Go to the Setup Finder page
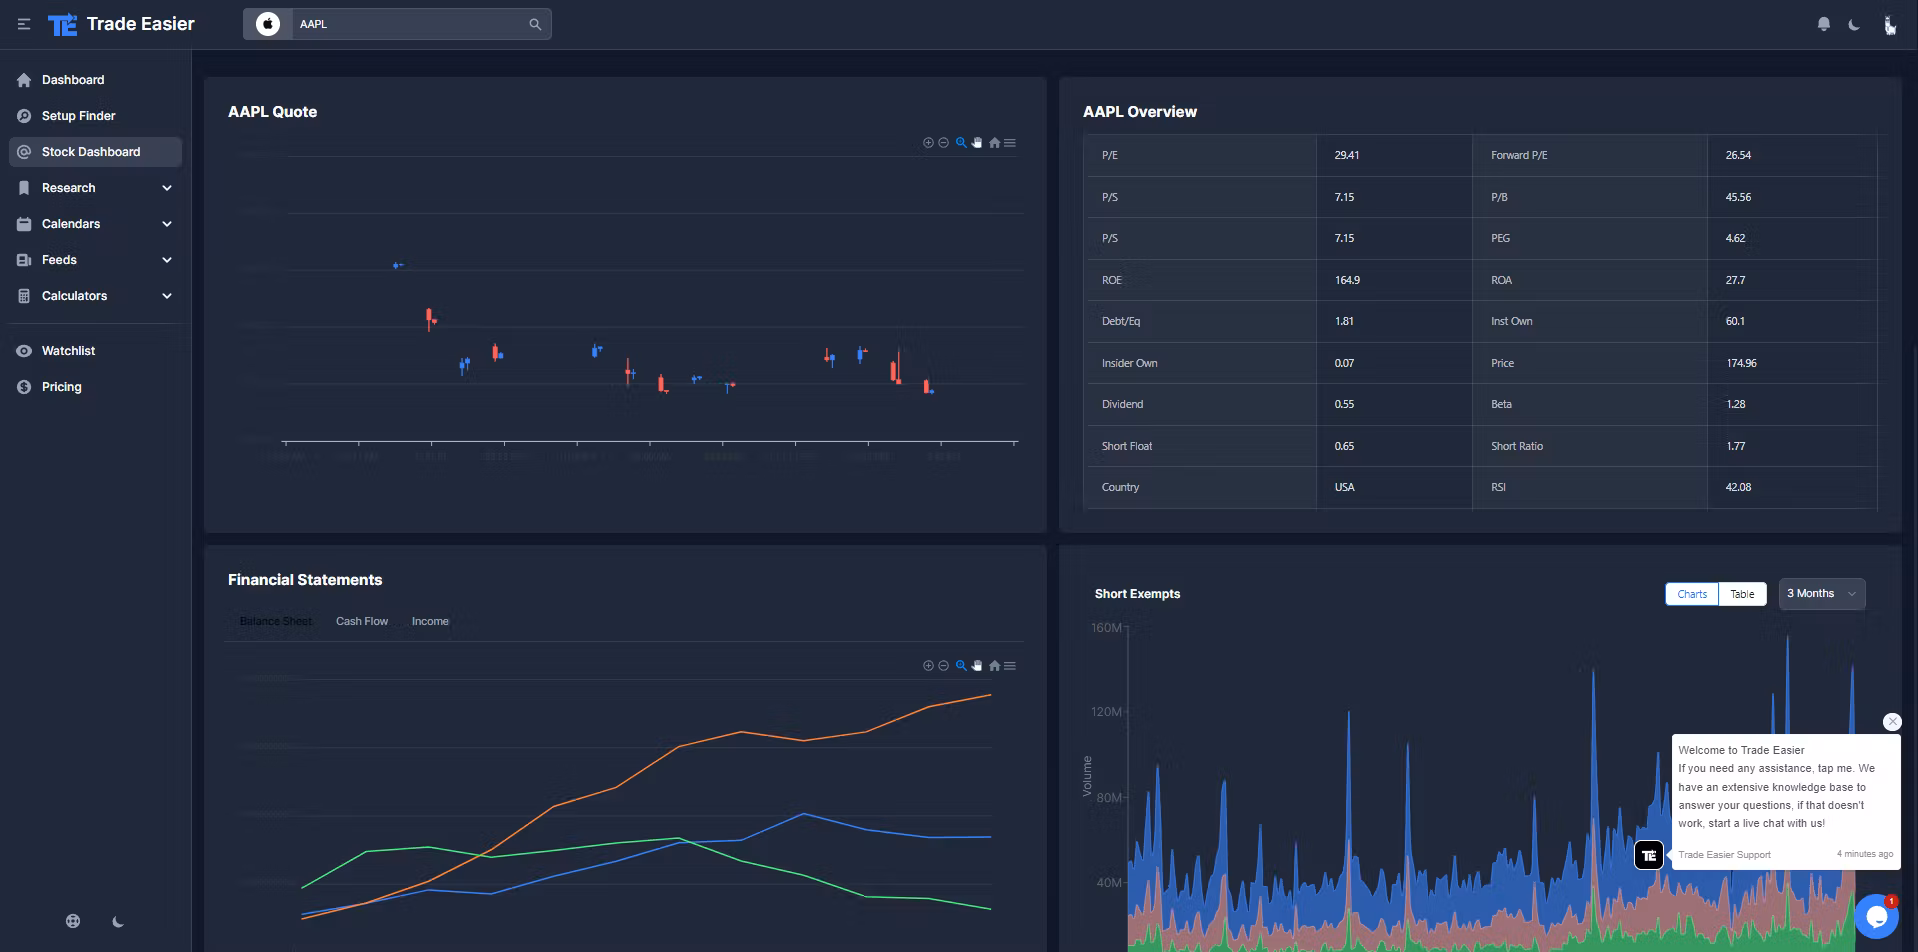Viewport: 1918px width, 952px height. (x=78, y=116)
